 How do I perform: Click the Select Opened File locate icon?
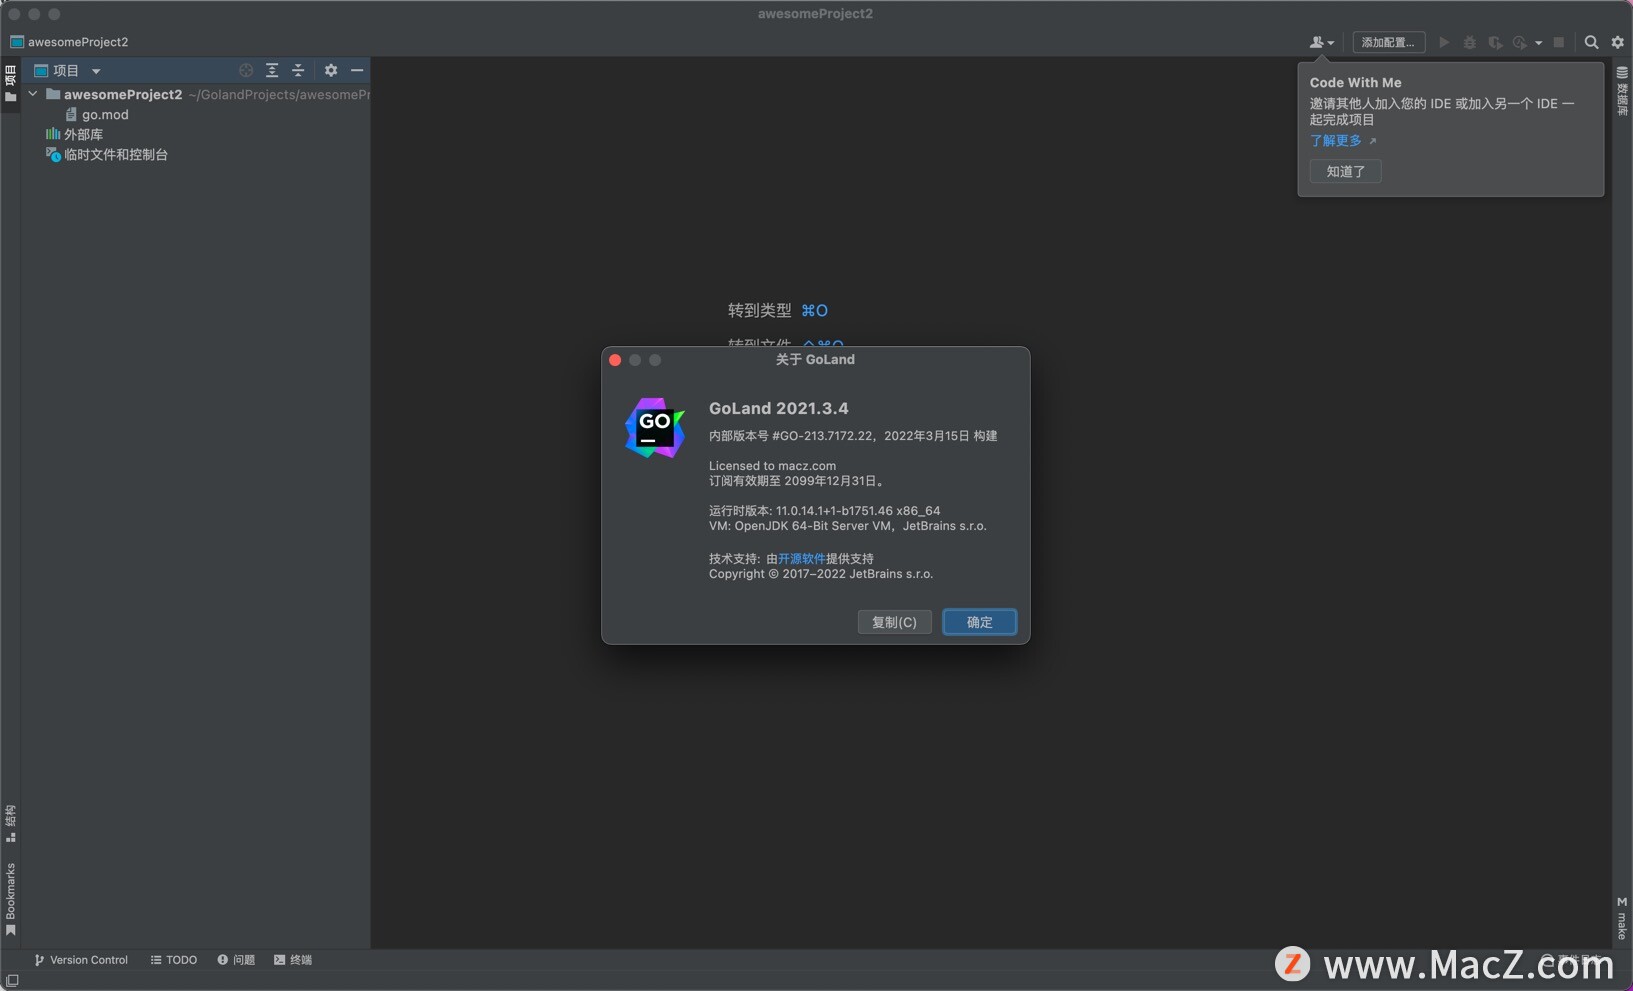(246, 70)
